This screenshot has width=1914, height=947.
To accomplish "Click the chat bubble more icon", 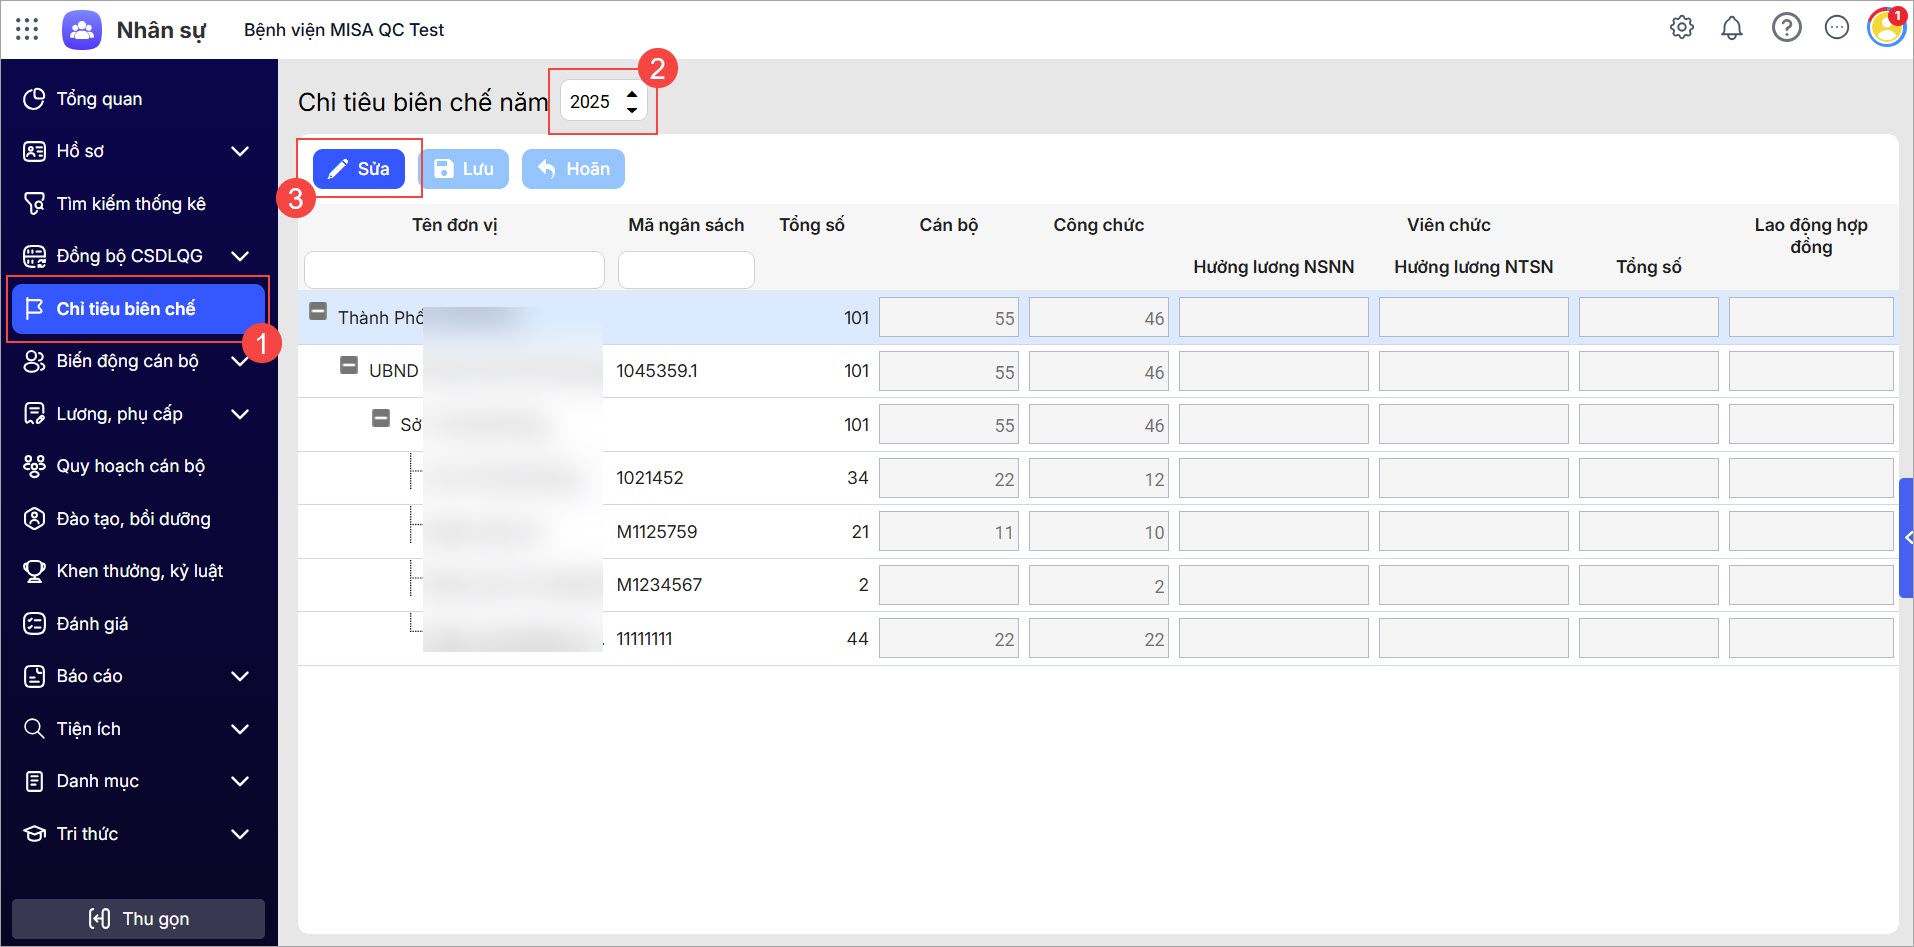I will point(1837,28).
